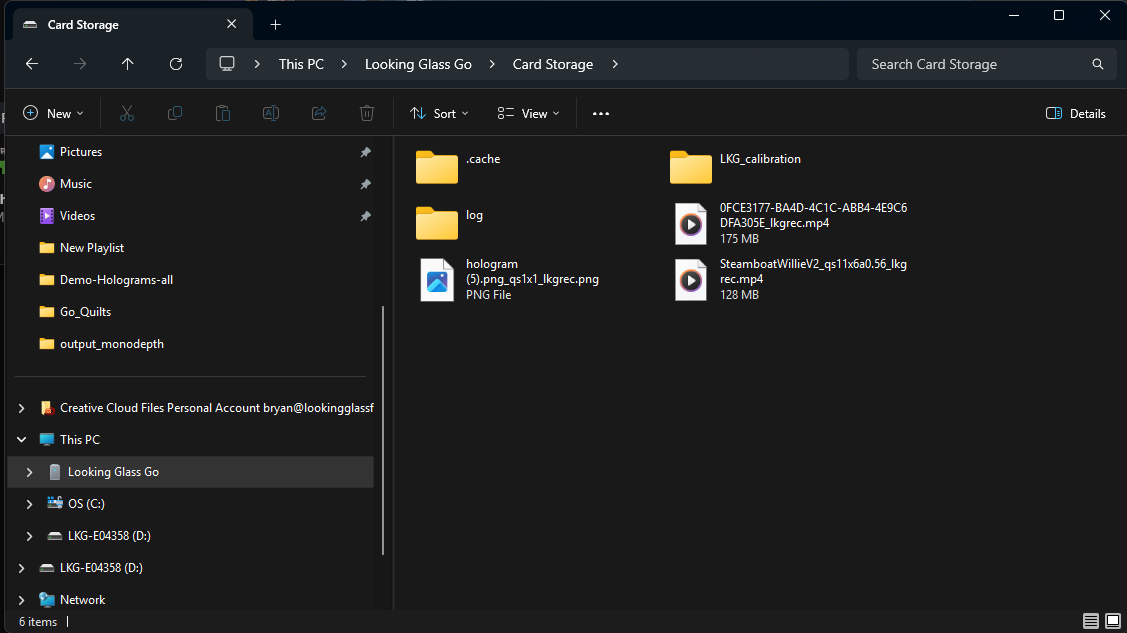Switch to large thumbnails view in status bar

coord(1112,621)
